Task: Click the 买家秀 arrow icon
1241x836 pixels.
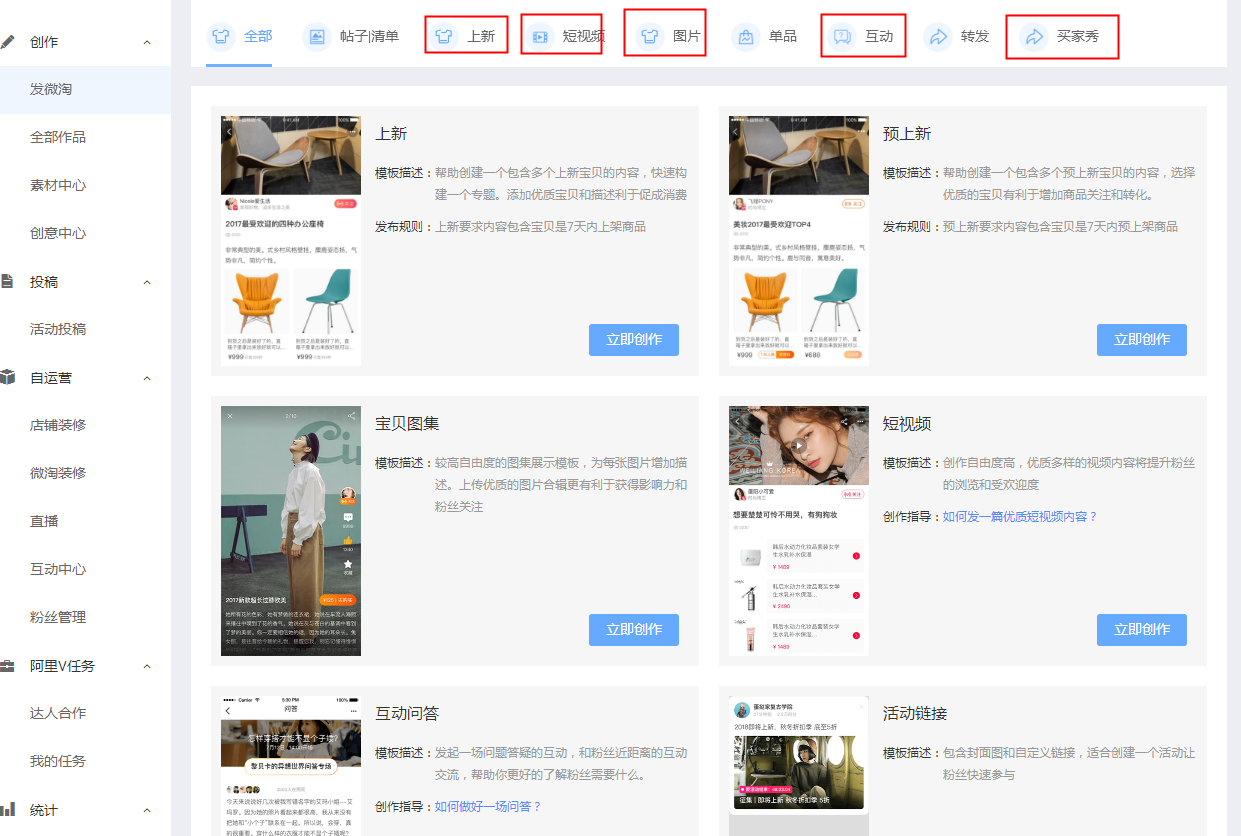Action: [1034, 37]
